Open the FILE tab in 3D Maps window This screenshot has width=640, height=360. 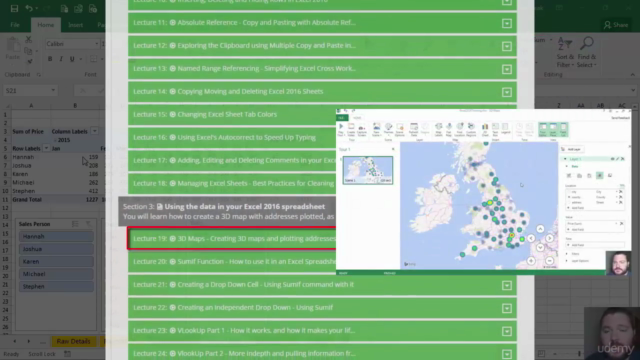342,118
